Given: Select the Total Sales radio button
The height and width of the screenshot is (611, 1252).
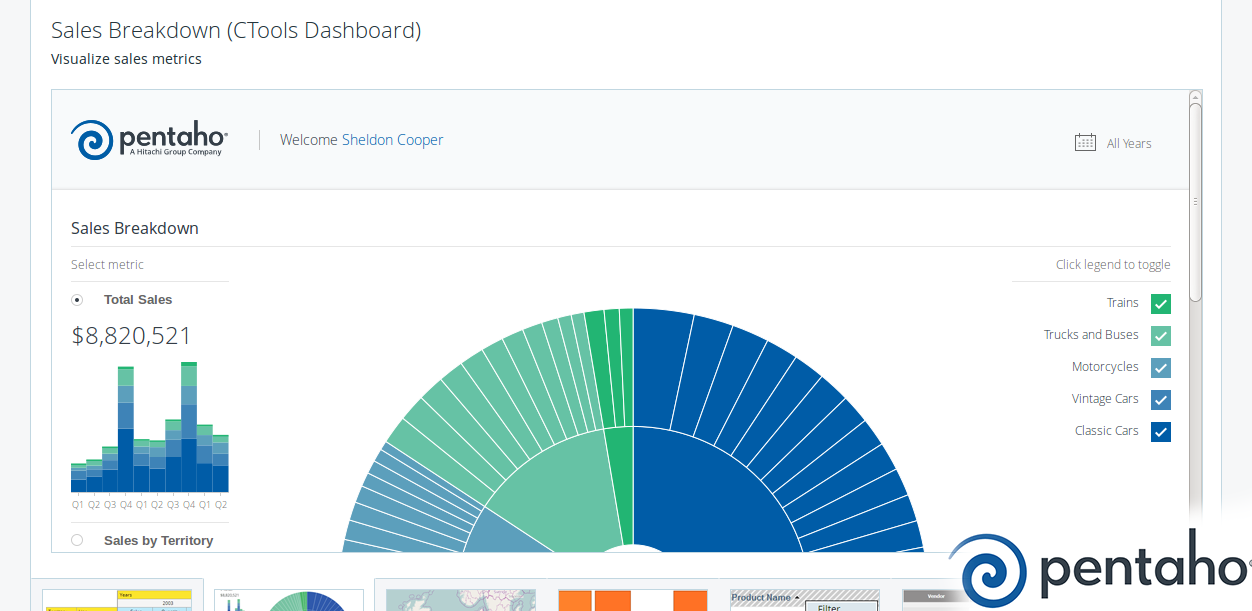Looking at the screenshot, I should pos(77,299).
